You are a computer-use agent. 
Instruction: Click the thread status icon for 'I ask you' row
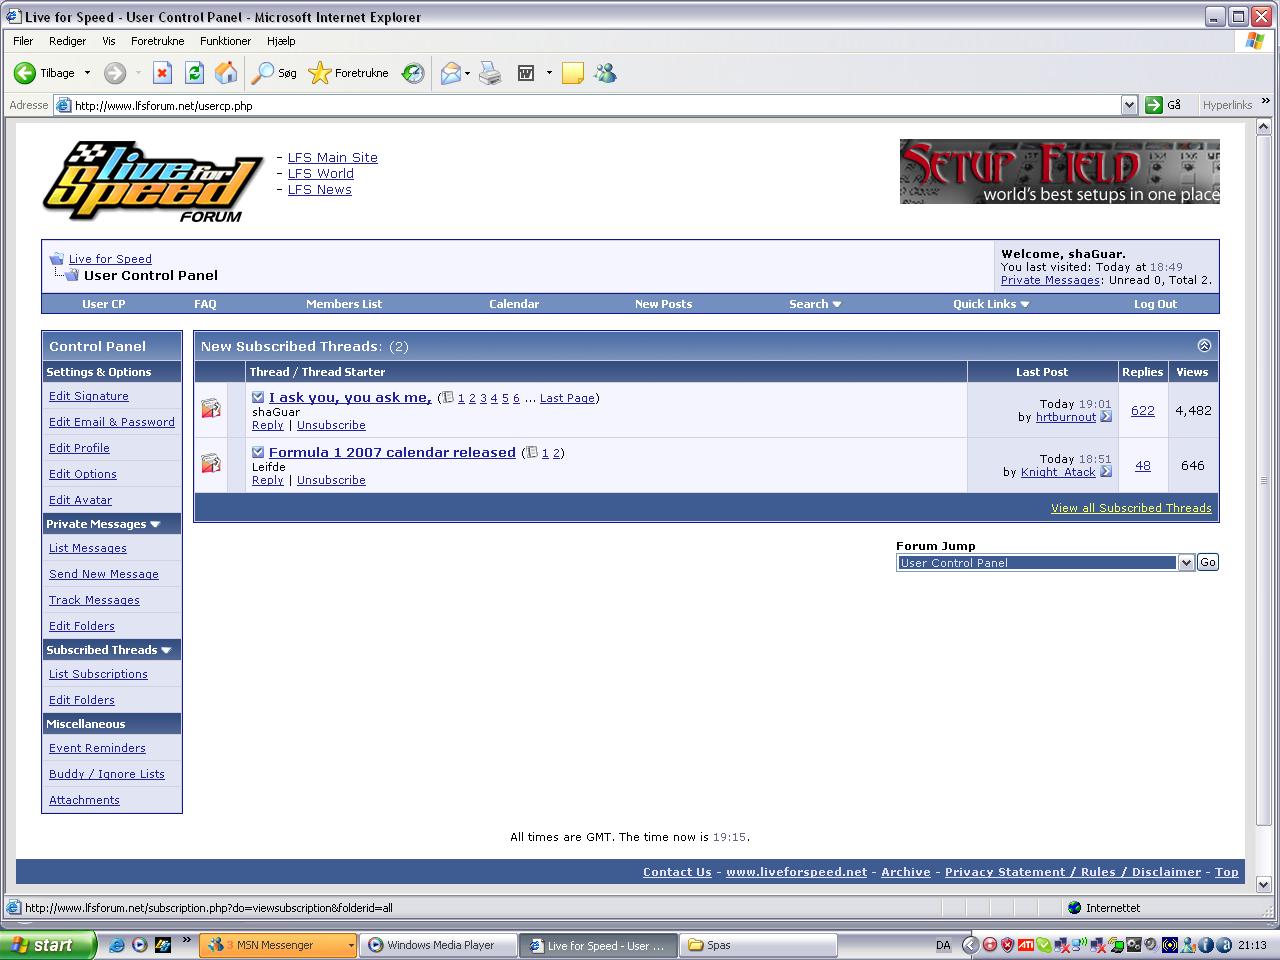coord(211,409)
